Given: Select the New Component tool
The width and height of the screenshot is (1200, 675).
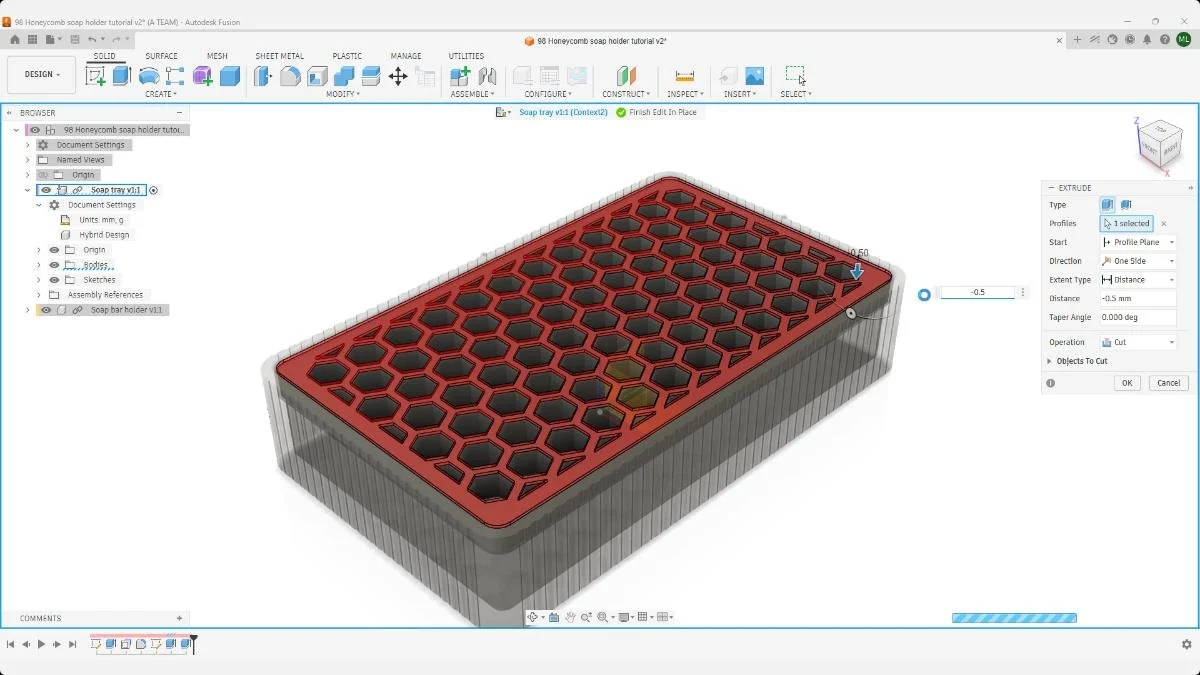Looking at the screenshot, I should click(x=460, y=76).
